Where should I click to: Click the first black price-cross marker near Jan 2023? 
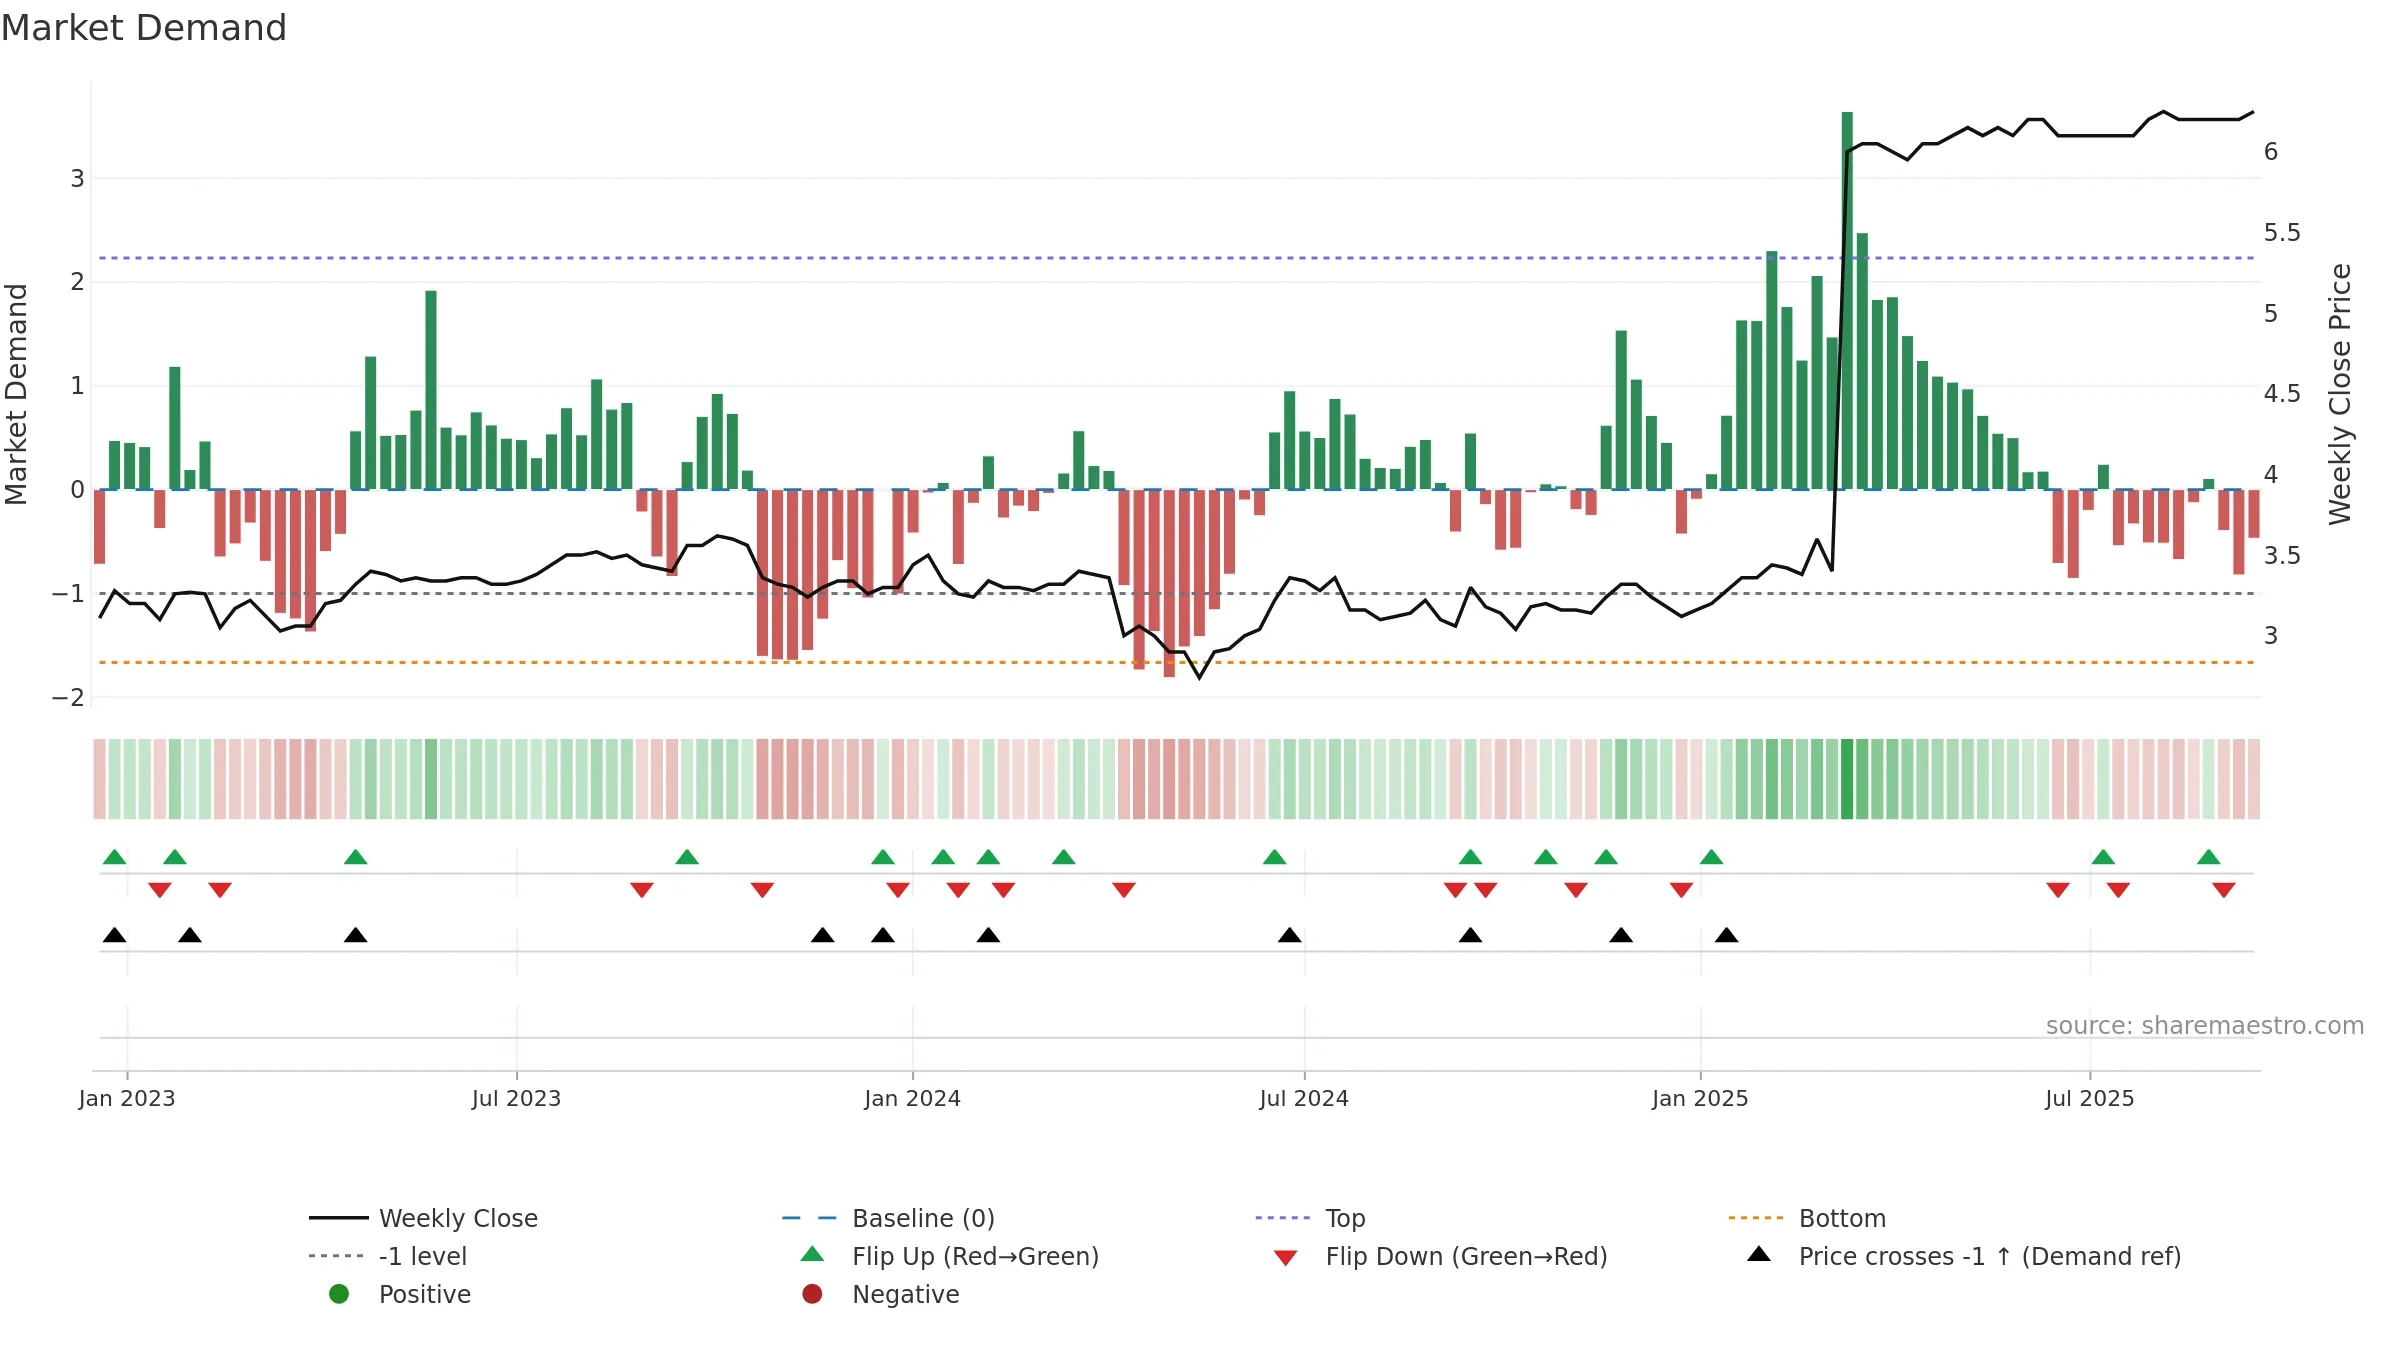point(115,935)
